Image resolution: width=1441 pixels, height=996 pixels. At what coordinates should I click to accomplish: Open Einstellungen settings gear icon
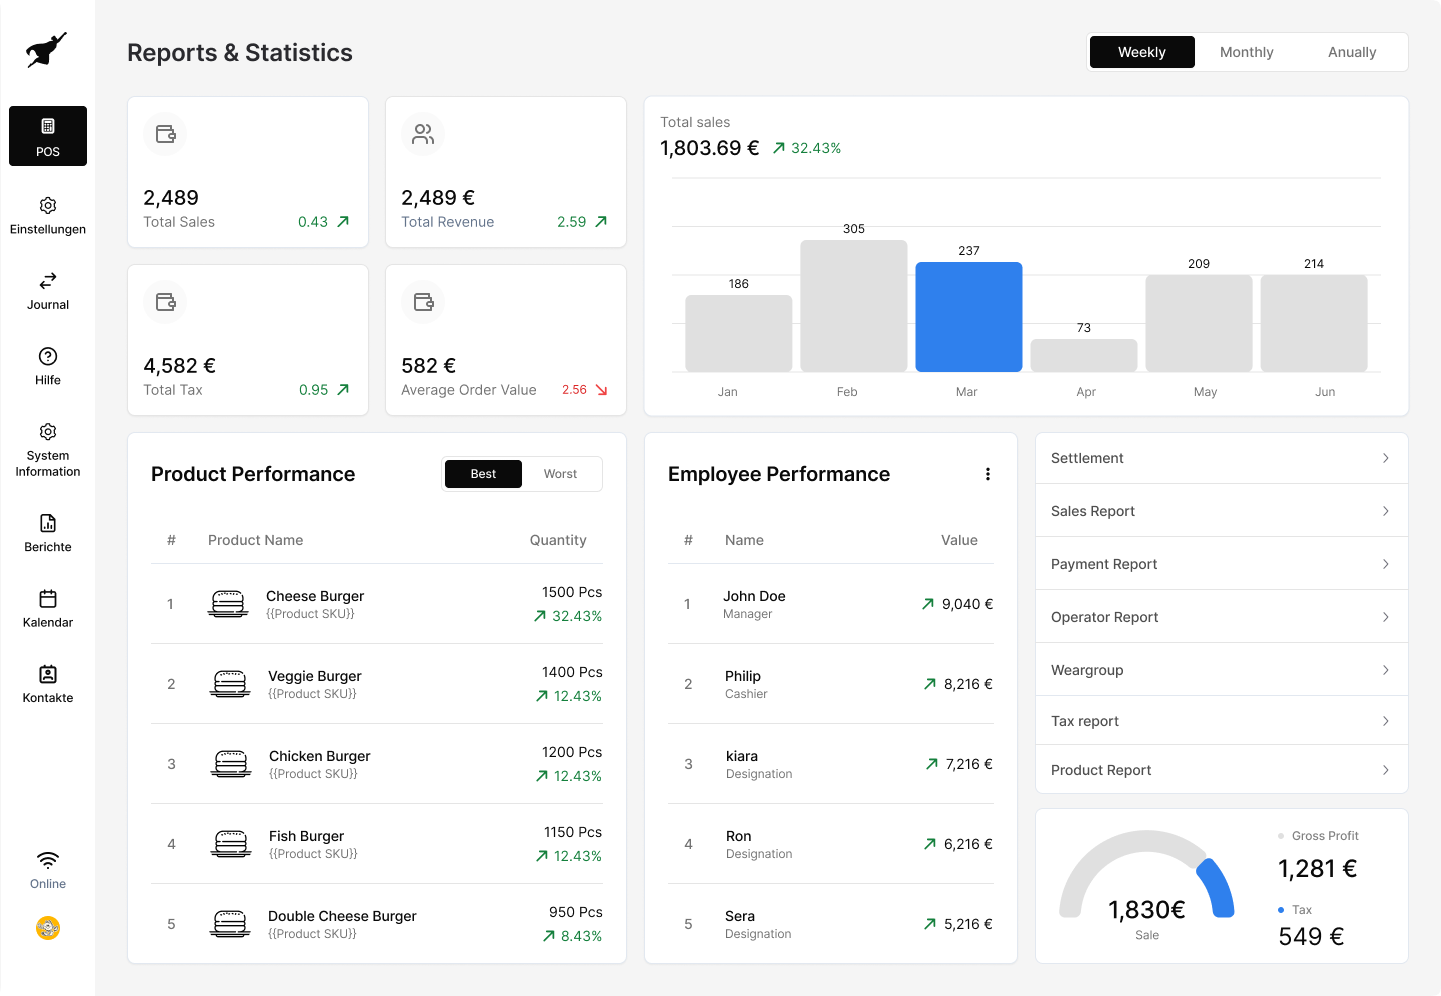pyautogui.click(x=48, y=206)
